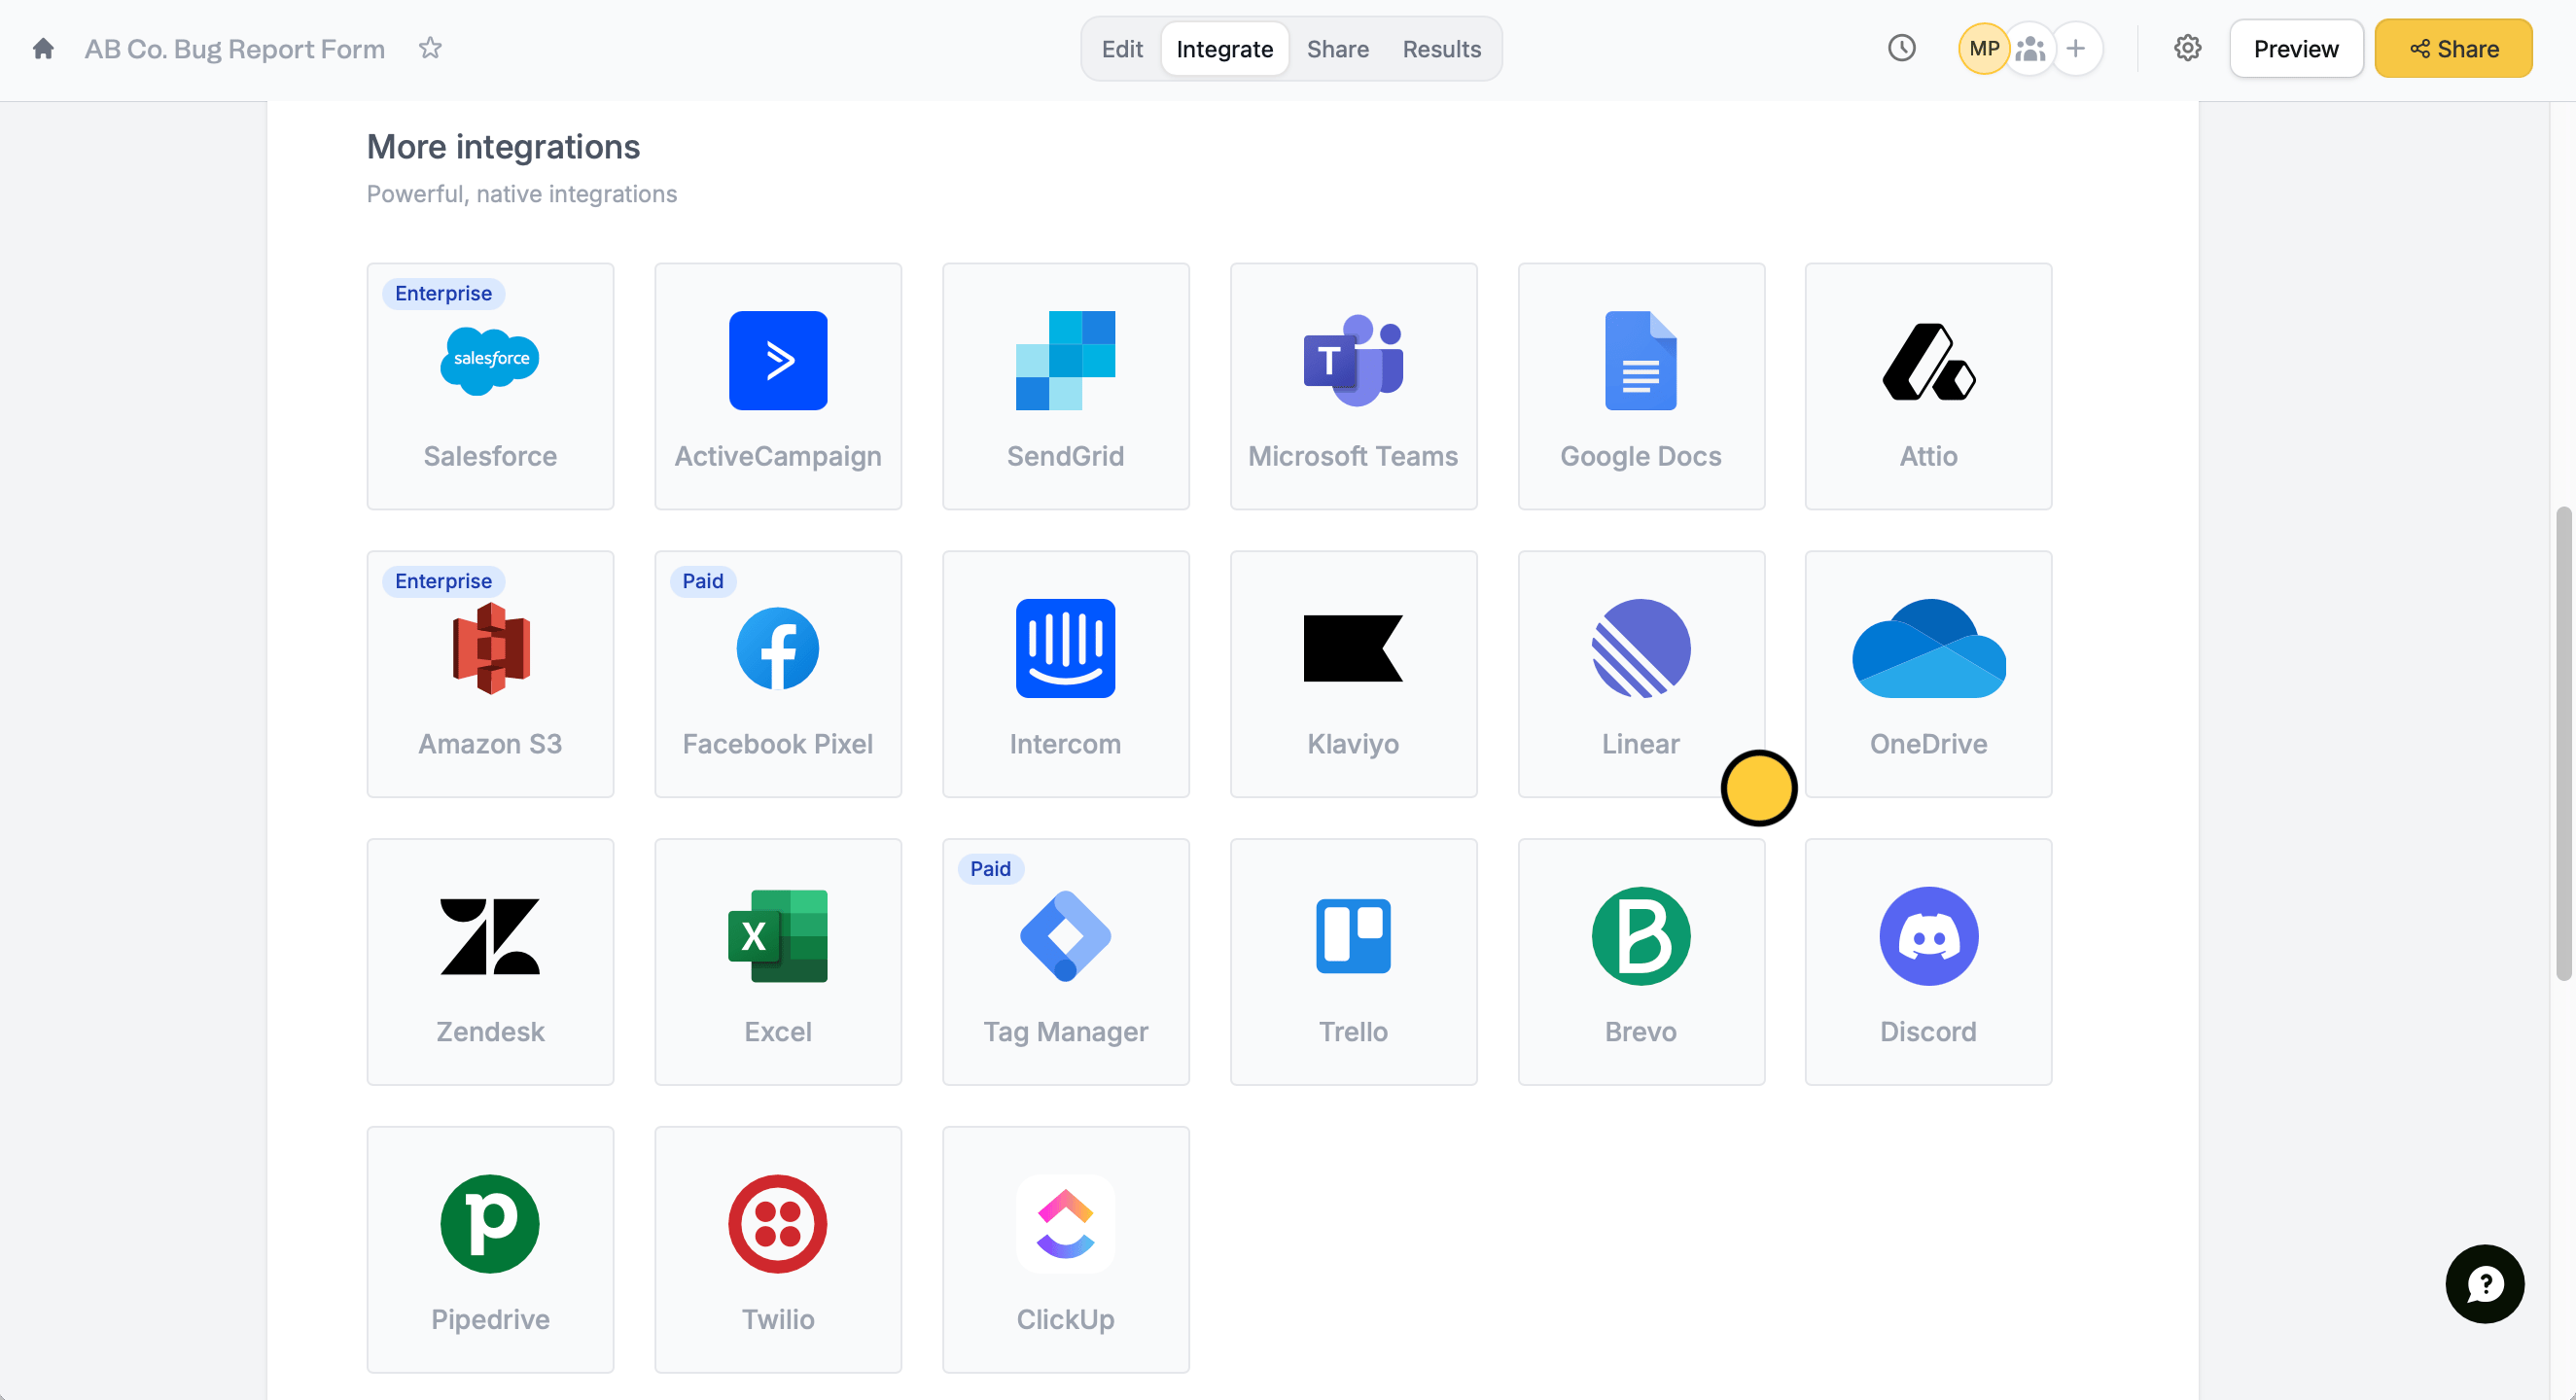Select the ActiveCampaign integration icon
The height and width of the screenshot is (1400, 2576).
778,360
